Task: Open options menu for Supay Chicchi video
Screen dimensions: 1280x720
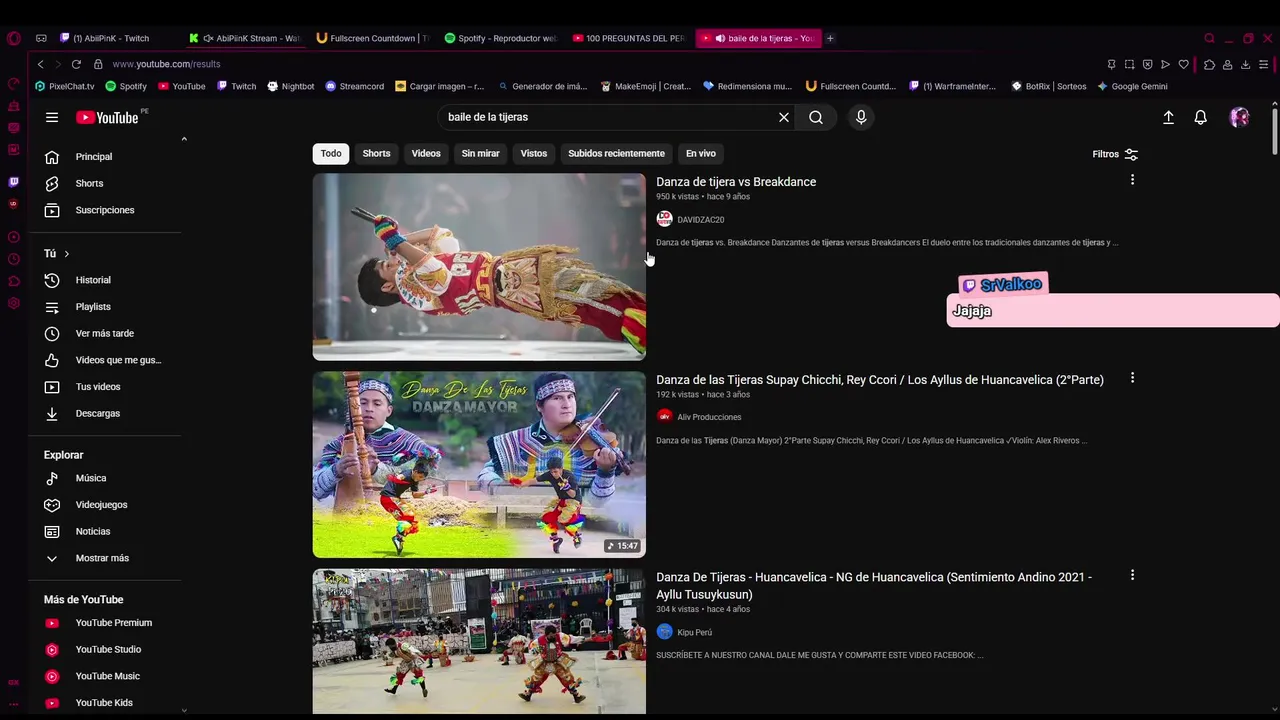Action: [1132, 378]
